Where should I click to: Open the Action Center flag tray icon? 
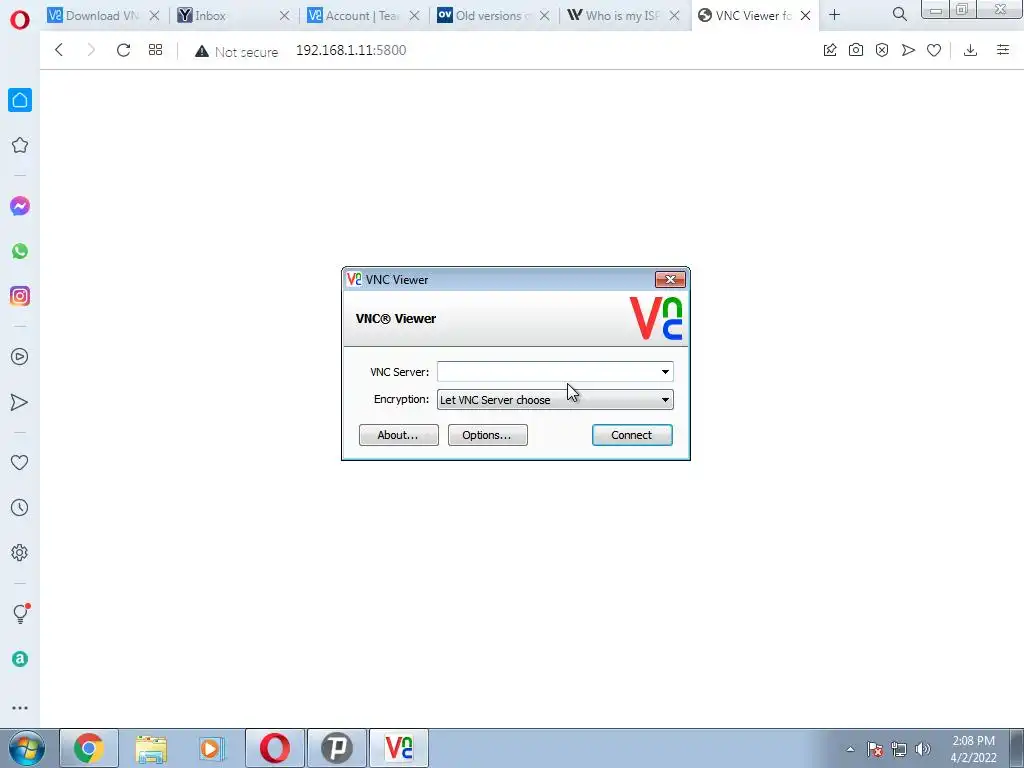pyautogui.click(x=874, y=749)
